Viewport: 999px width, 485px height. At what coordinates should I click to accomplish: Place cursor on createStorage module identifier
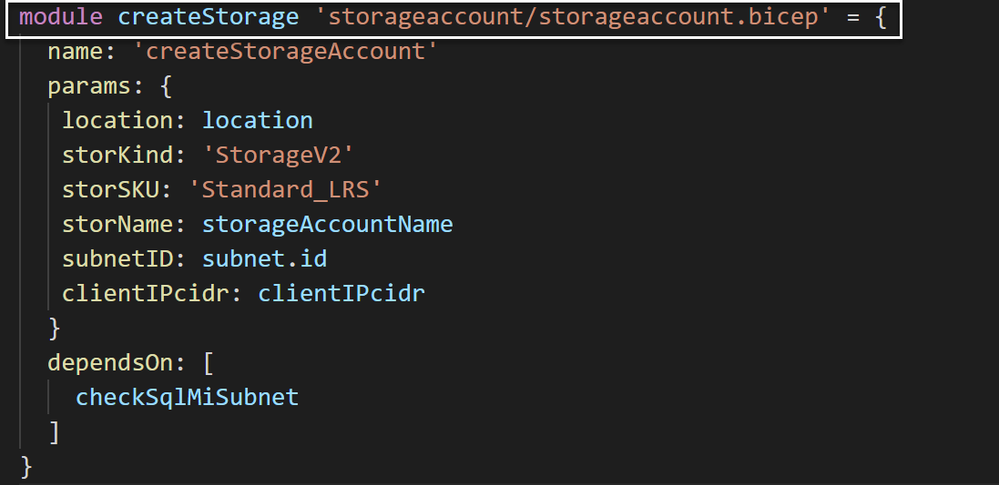208,17
